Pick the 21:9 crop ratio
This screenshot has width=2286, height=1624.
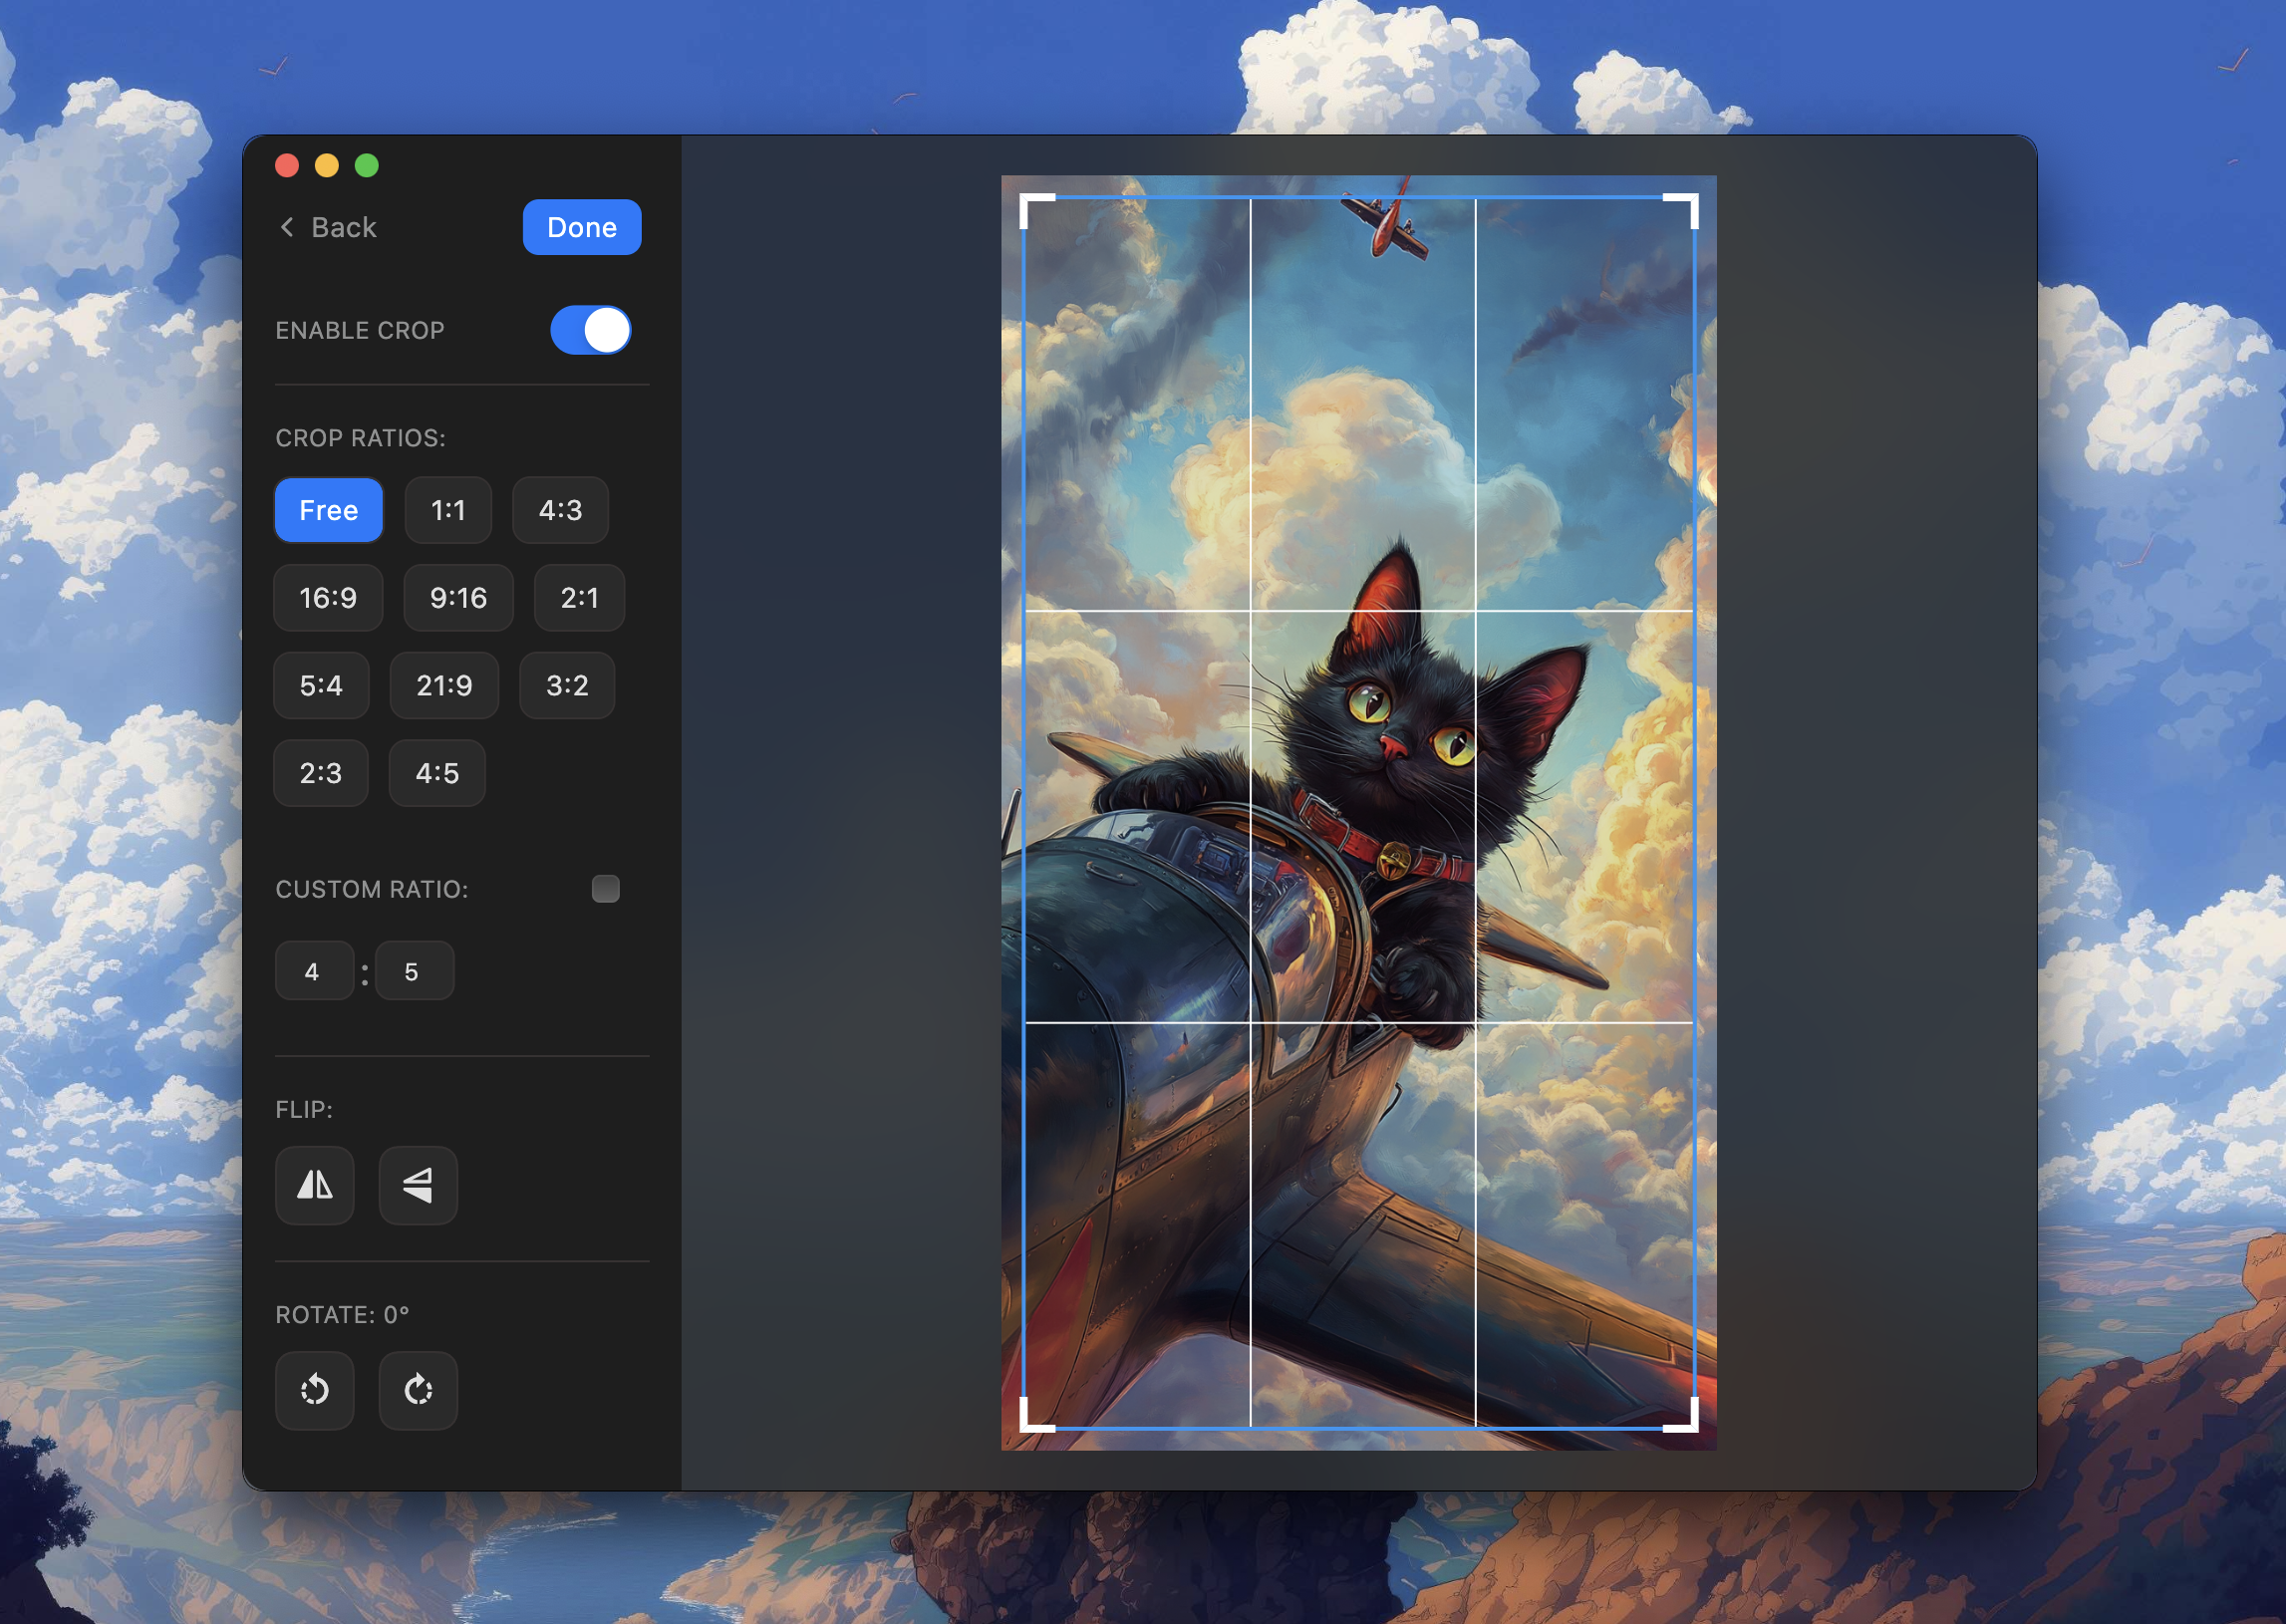point(444,686)
